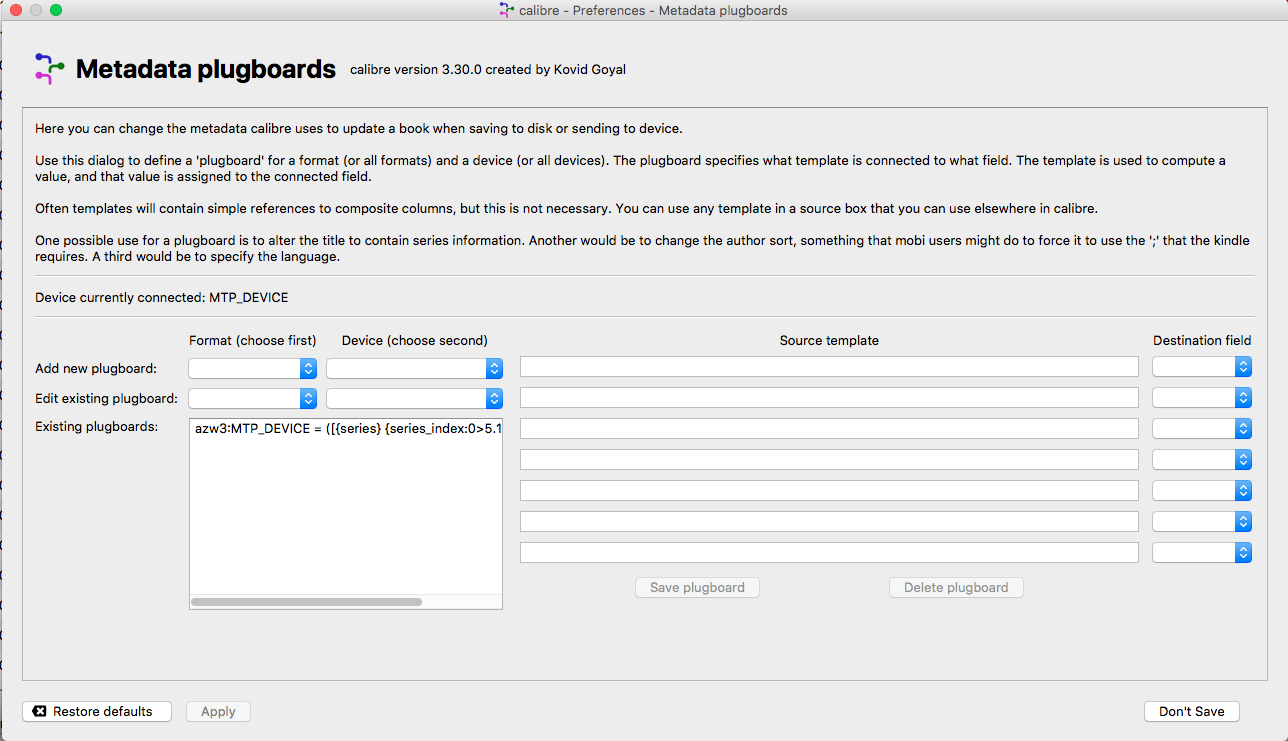Open the Format dropdown for Add new plugboard

coord(253,368)
